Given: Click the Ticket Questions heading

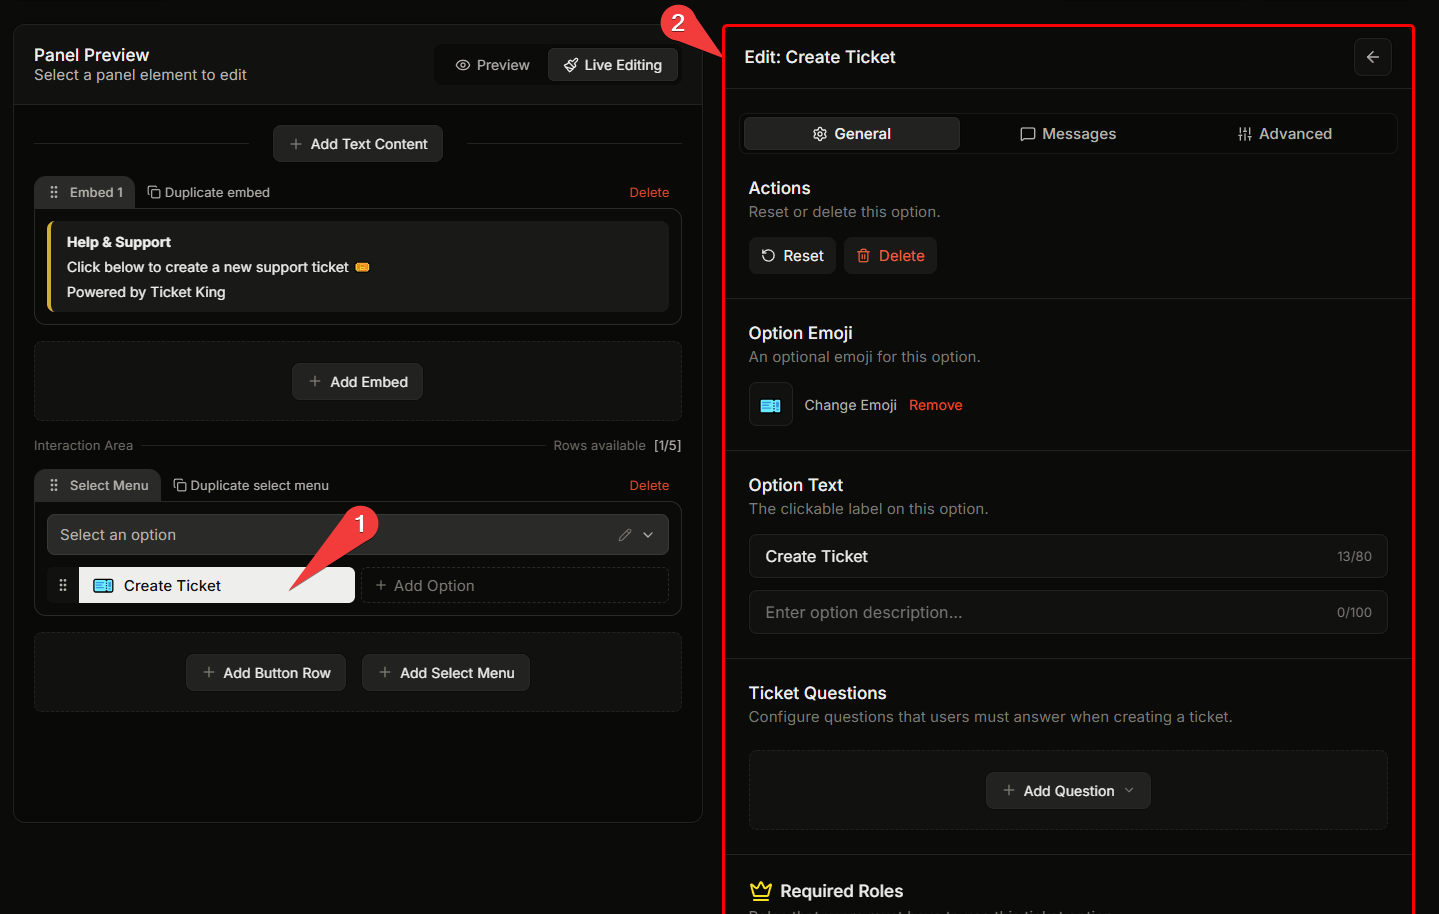Looking at the screenshot, I should click(x=817, y=693).
